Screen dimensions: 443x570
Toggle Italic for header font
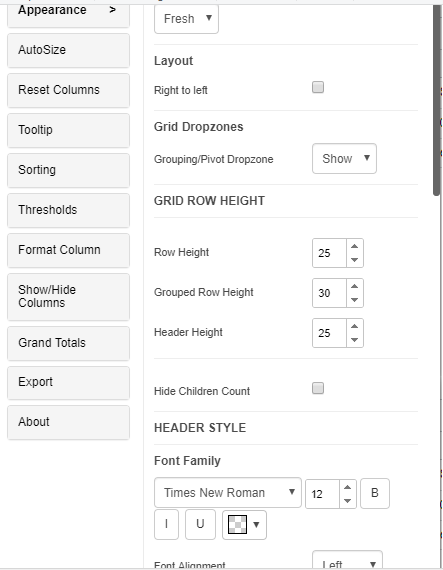point(166,525)
